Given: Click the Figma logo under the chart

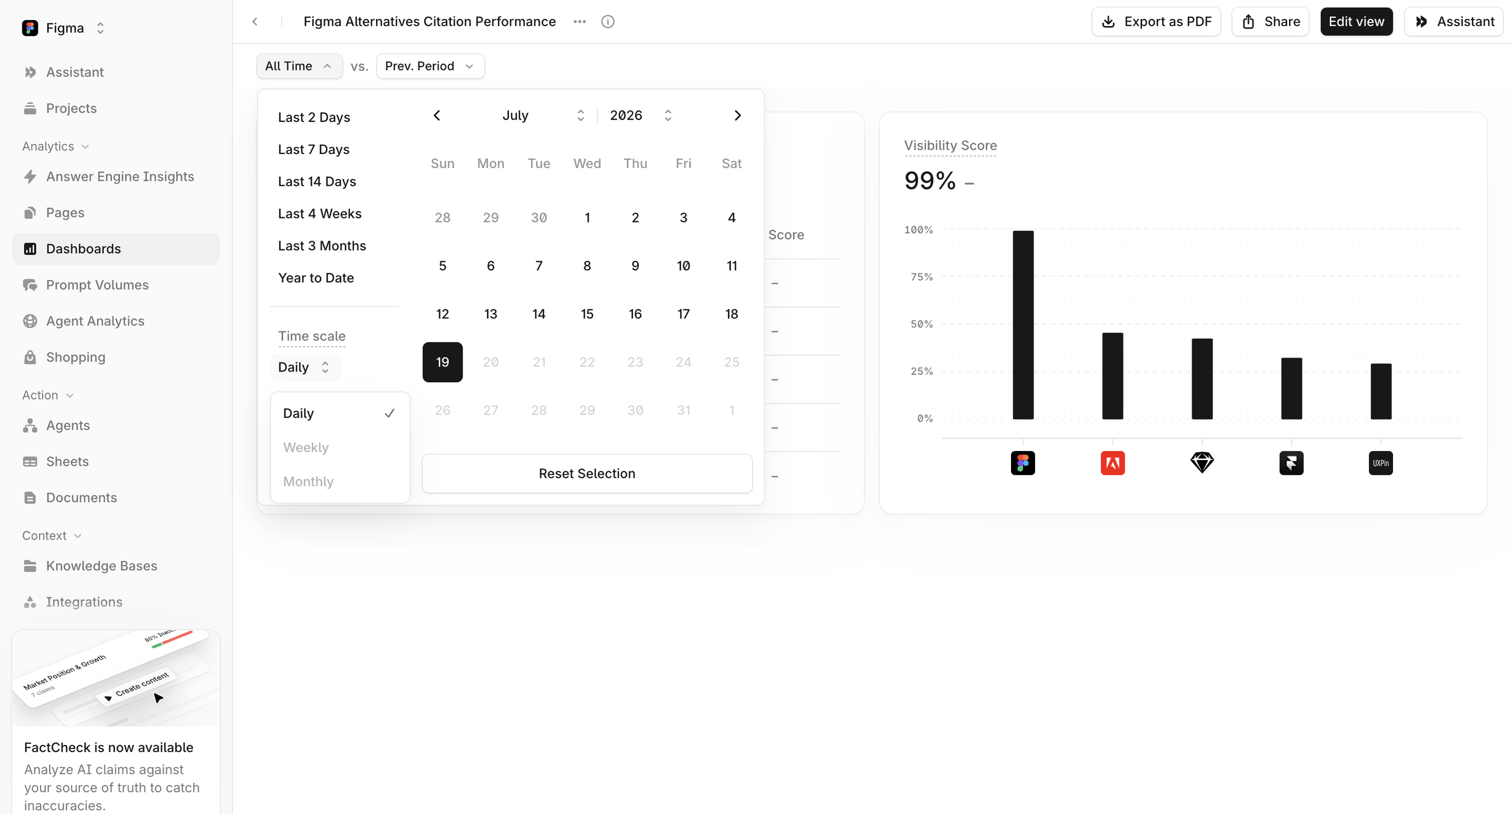Looking at the screenshot, I should pyautogui.click(x=1023, y=463).
